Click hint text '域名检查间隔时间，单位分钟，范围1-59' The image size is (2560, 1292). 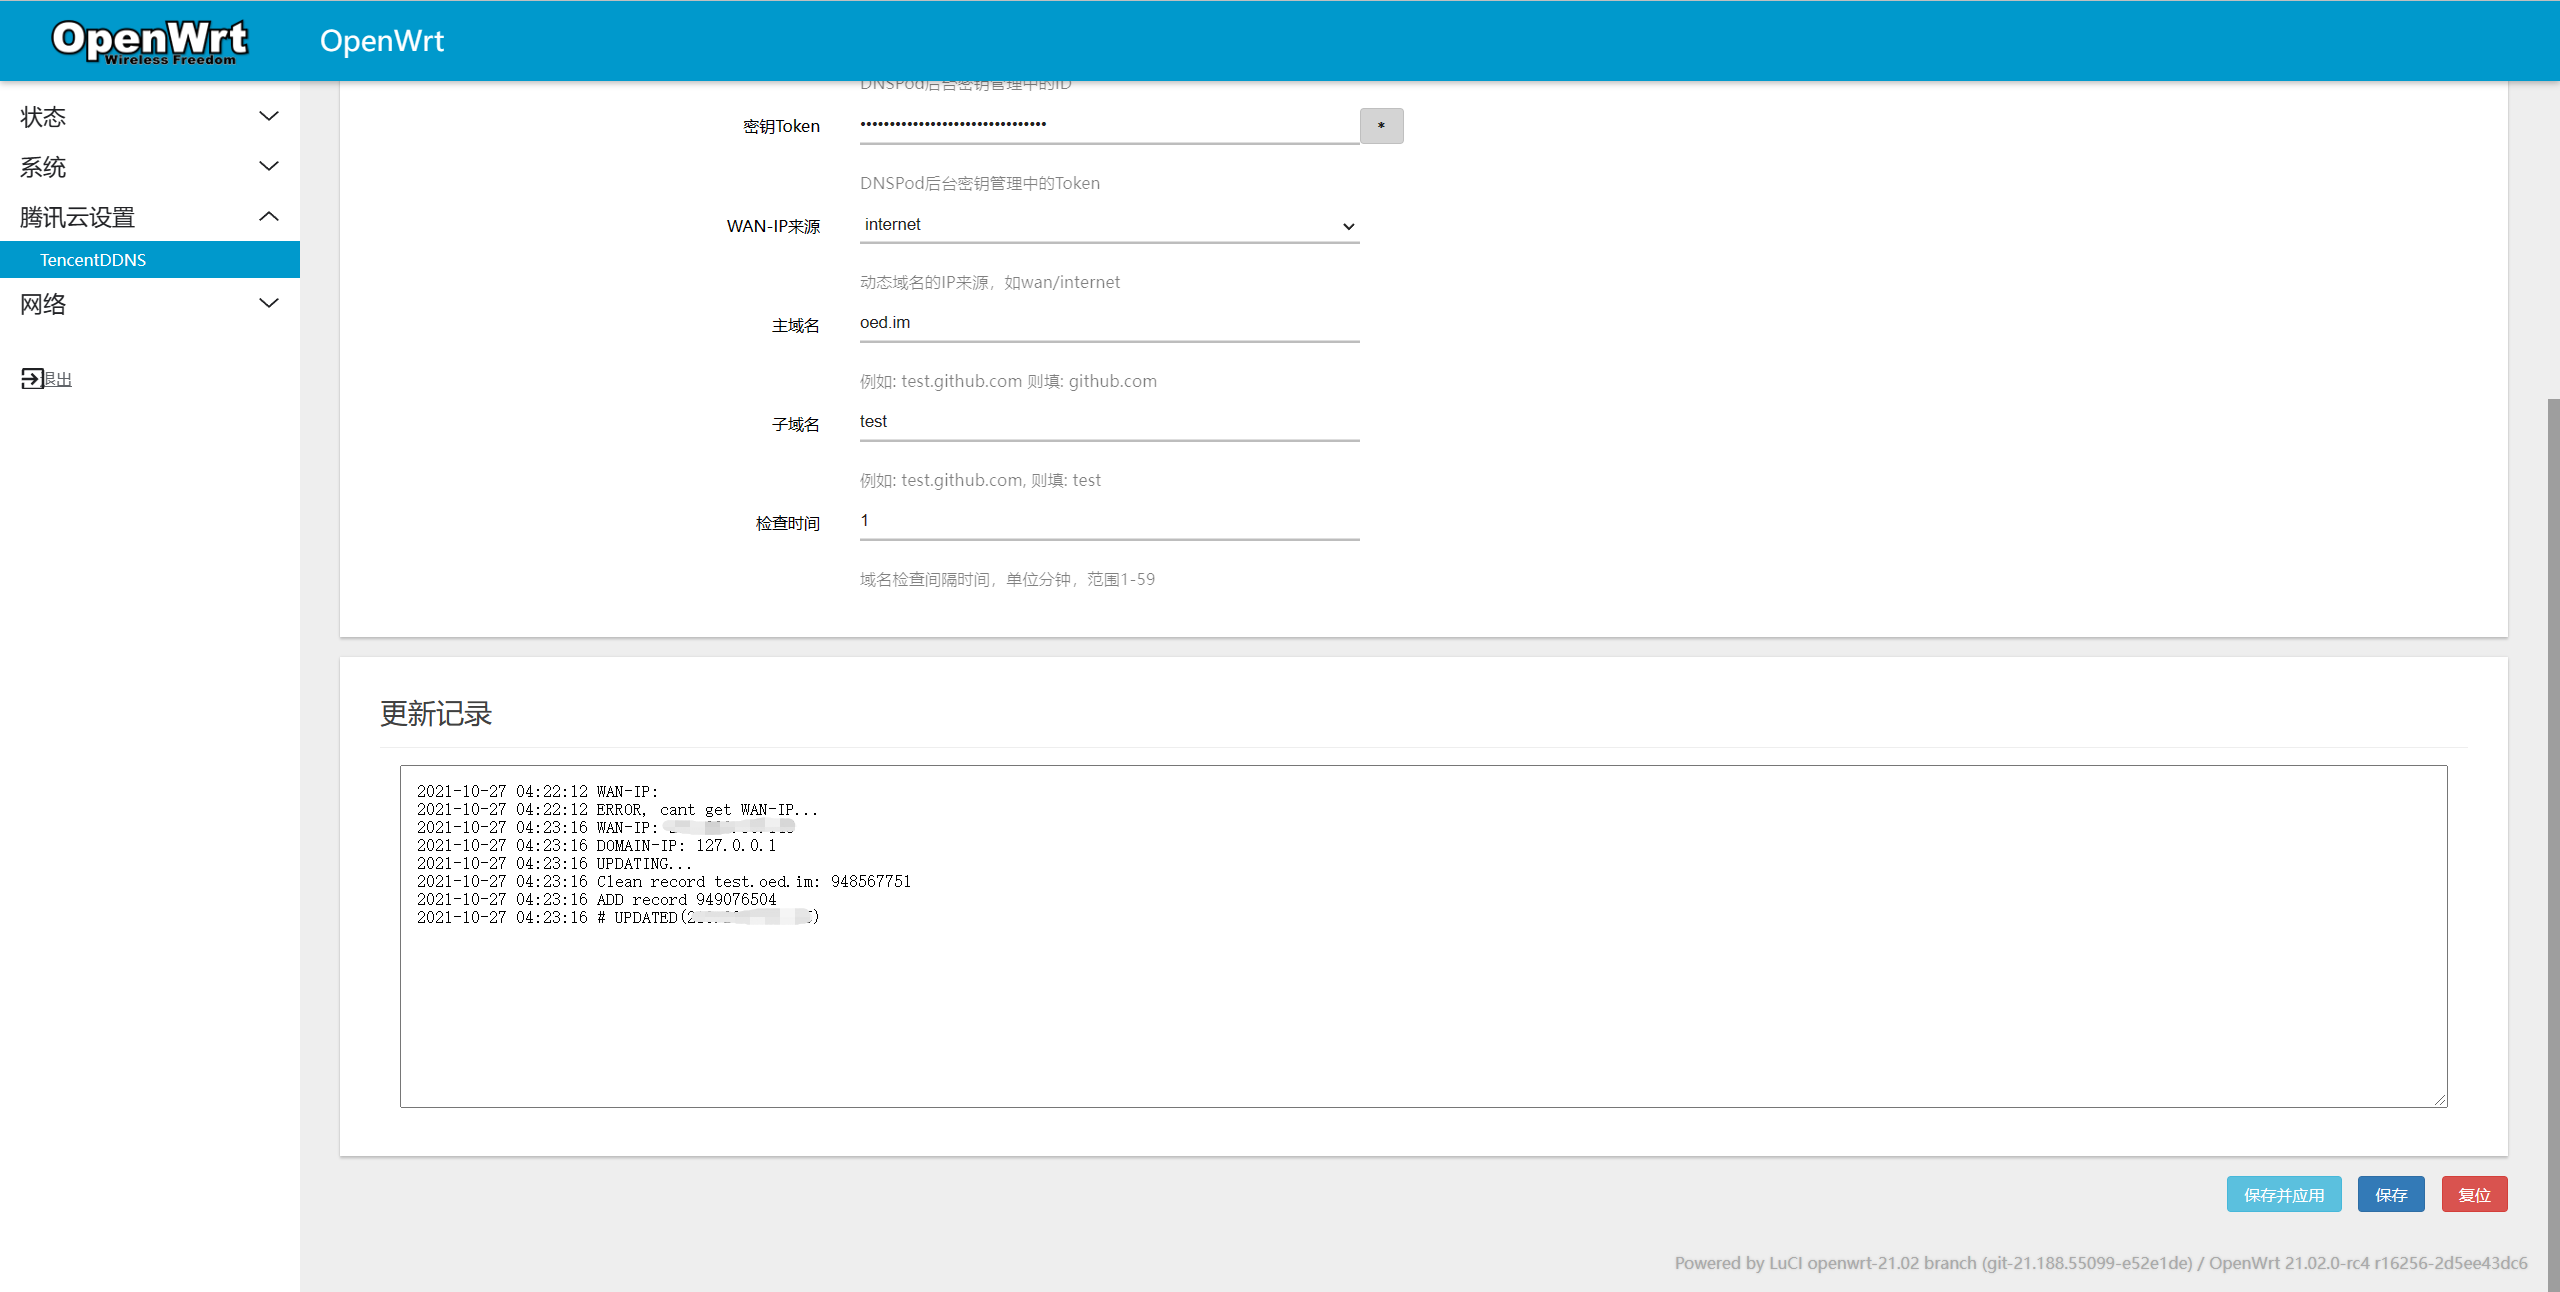(1007, 579)
